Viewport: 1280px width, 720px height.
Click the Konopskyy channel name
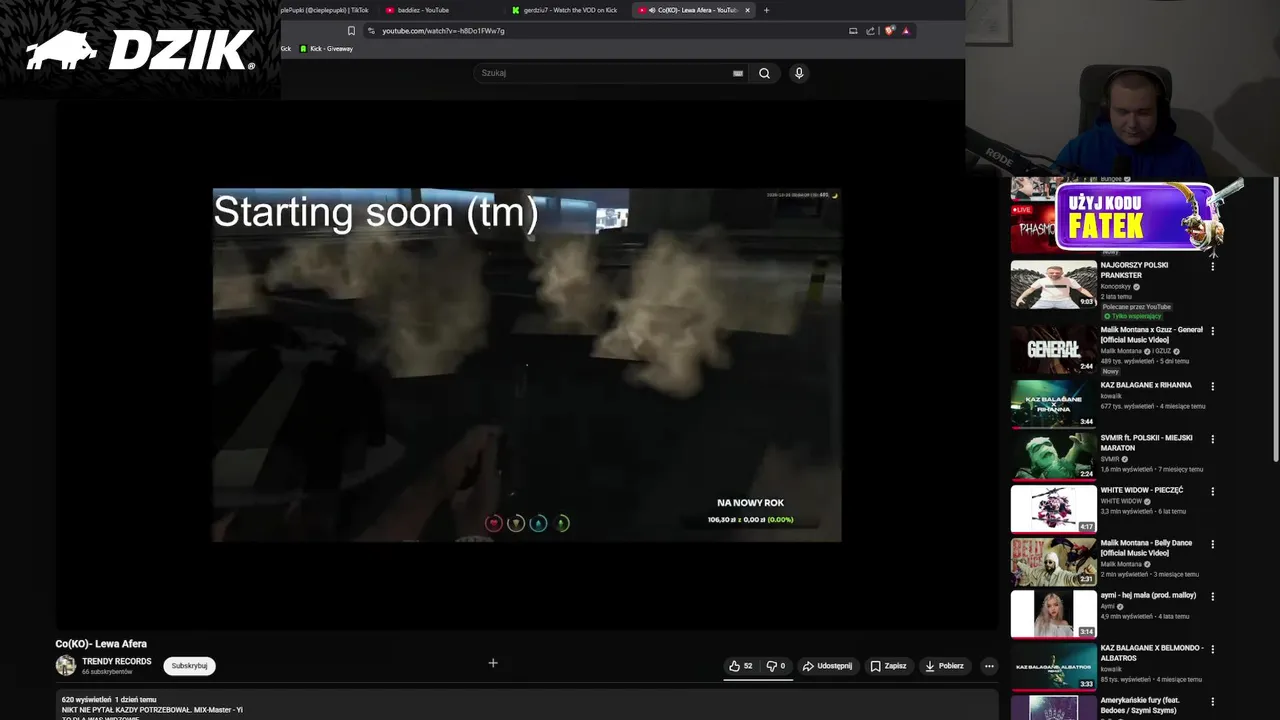(x=1117, y=286)
